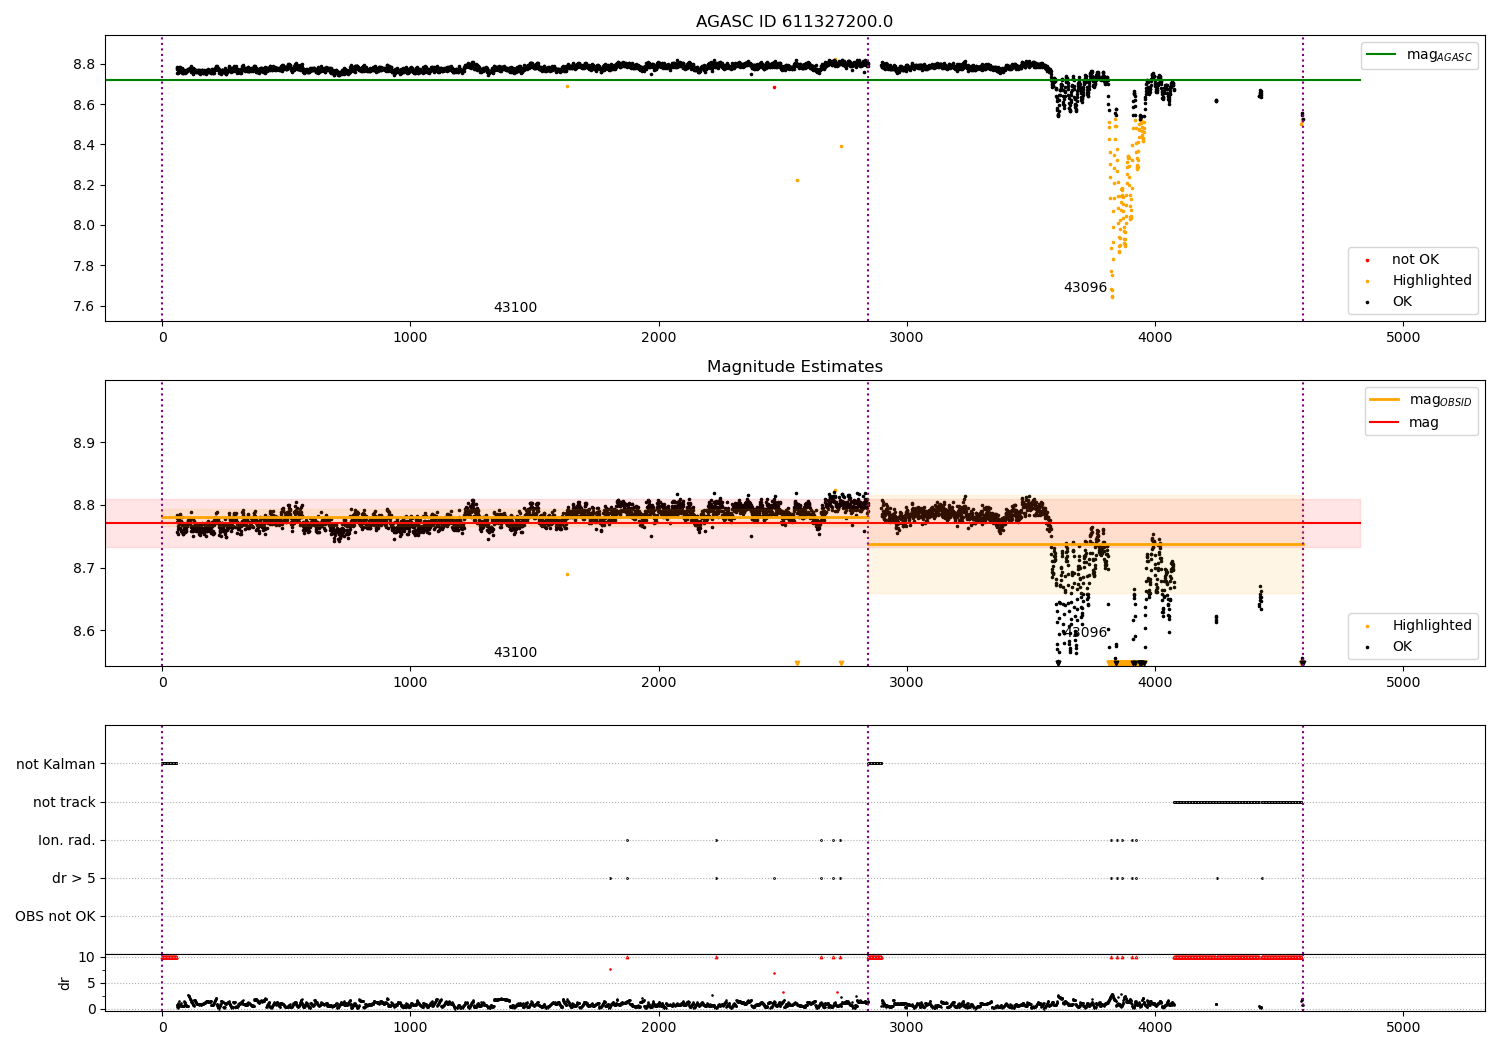The width and height of the screenshot is (1500, 1050).
Task: Click the '8.9' y-axis tick label
Action: click(84, 443)
